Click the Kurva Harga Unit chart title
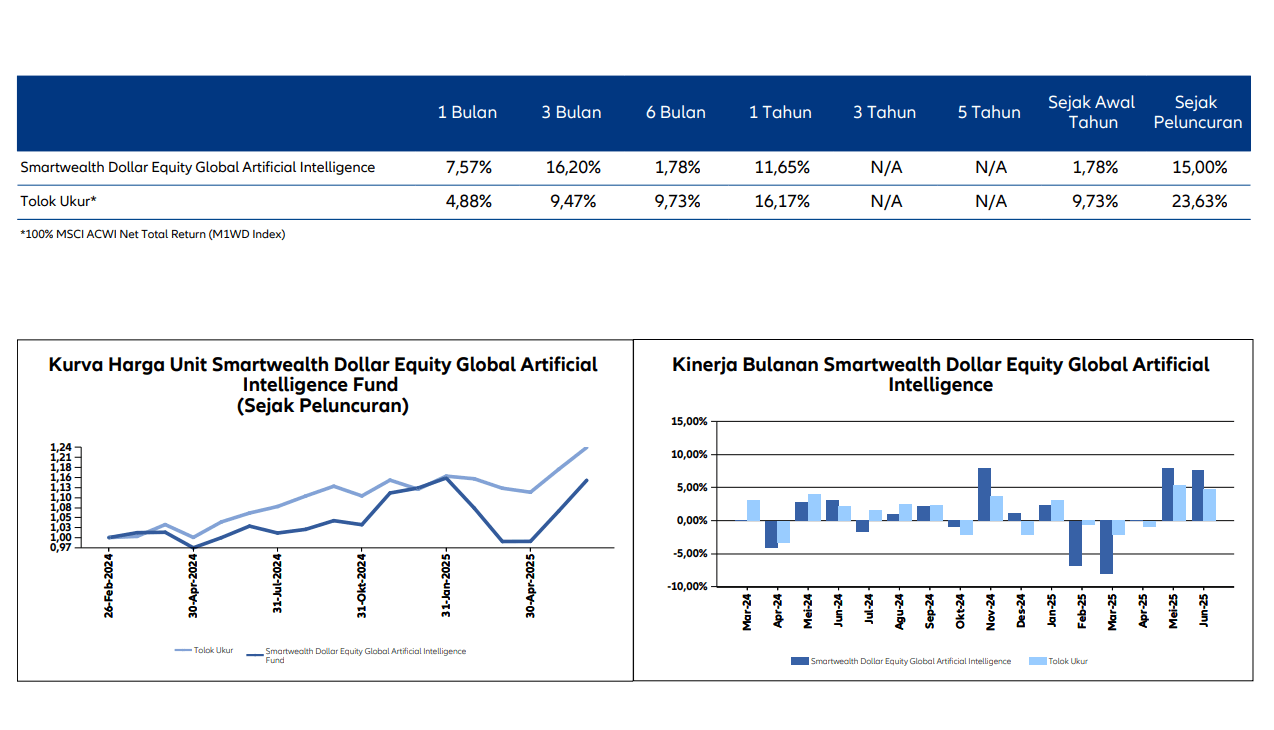Screen dimensions: 1274x730 323,385
